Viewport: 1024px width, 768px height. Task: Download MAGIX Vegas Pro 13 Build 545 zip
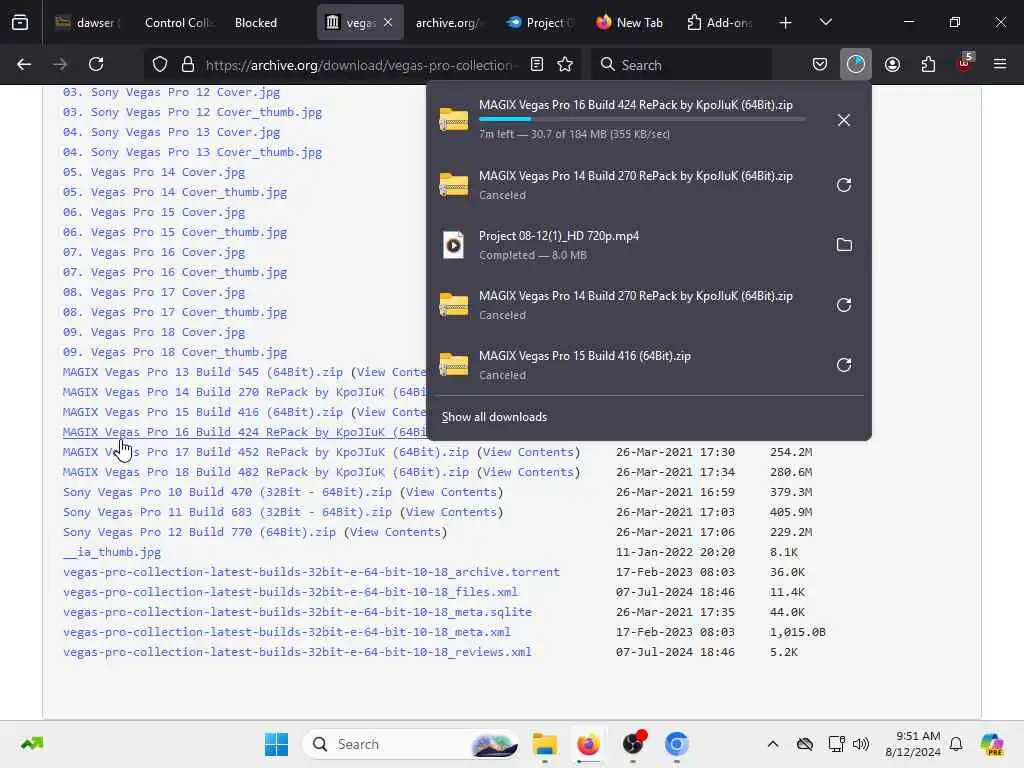pyautogui.click(x=202, y=372)
